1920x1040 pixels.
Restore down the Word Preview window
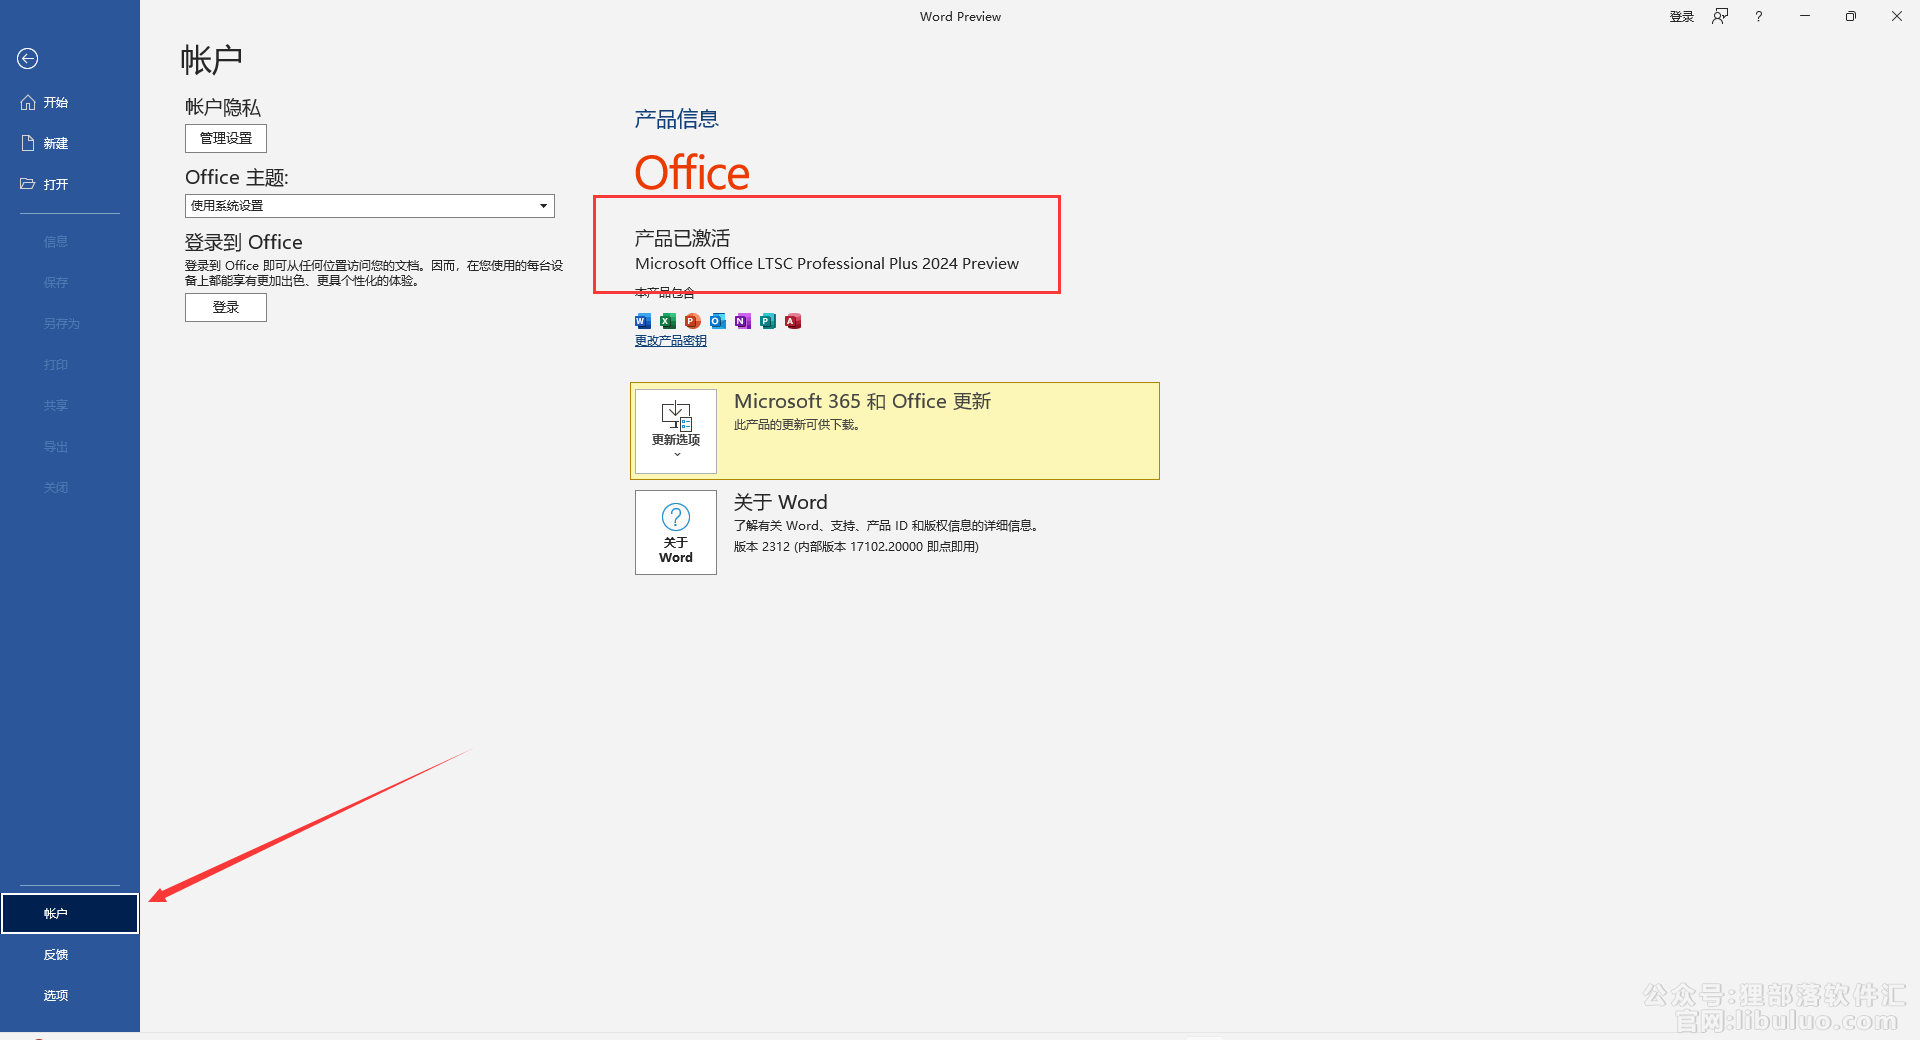point(1851,16)
